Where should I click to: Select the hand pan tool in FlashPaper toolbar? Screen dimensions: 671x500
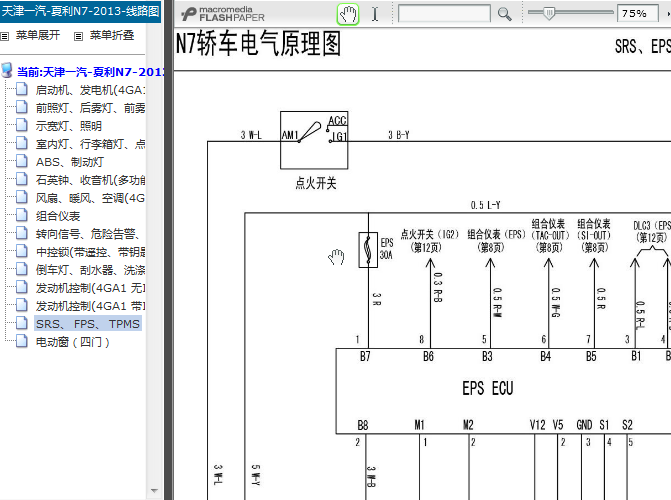coord(348,14)
